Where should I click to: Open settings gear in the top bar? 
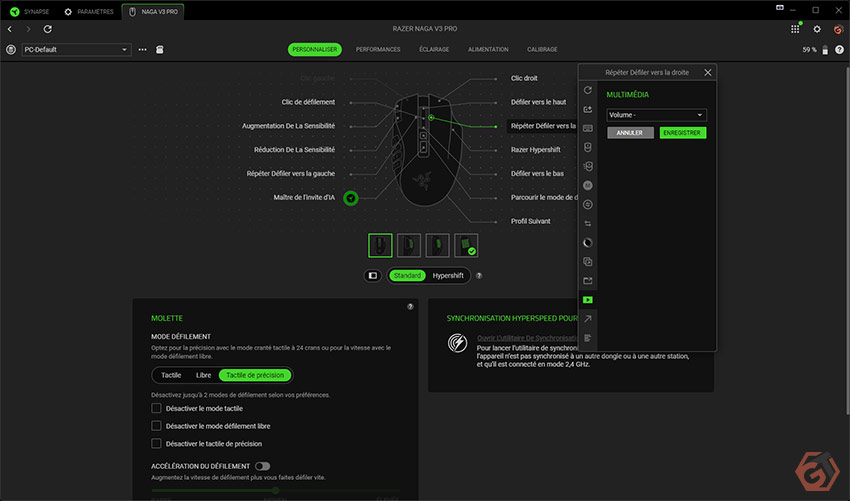pos(817,29)
